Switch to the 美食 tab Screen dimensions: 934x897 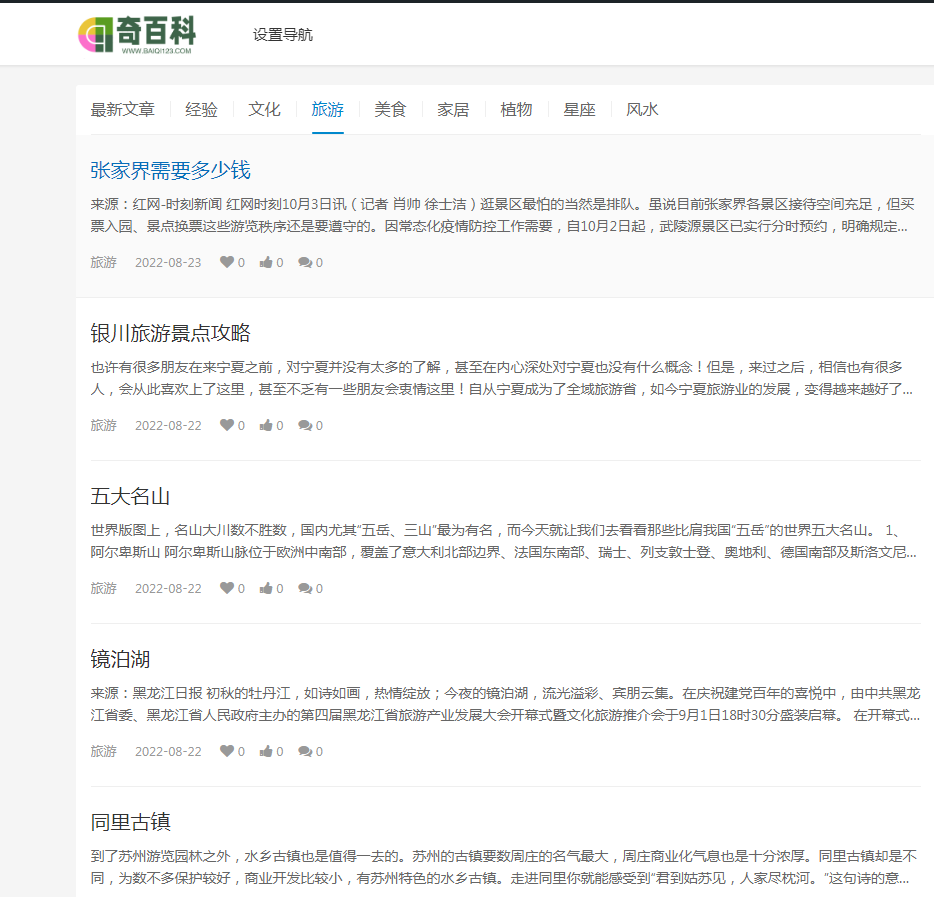(390, 109)
